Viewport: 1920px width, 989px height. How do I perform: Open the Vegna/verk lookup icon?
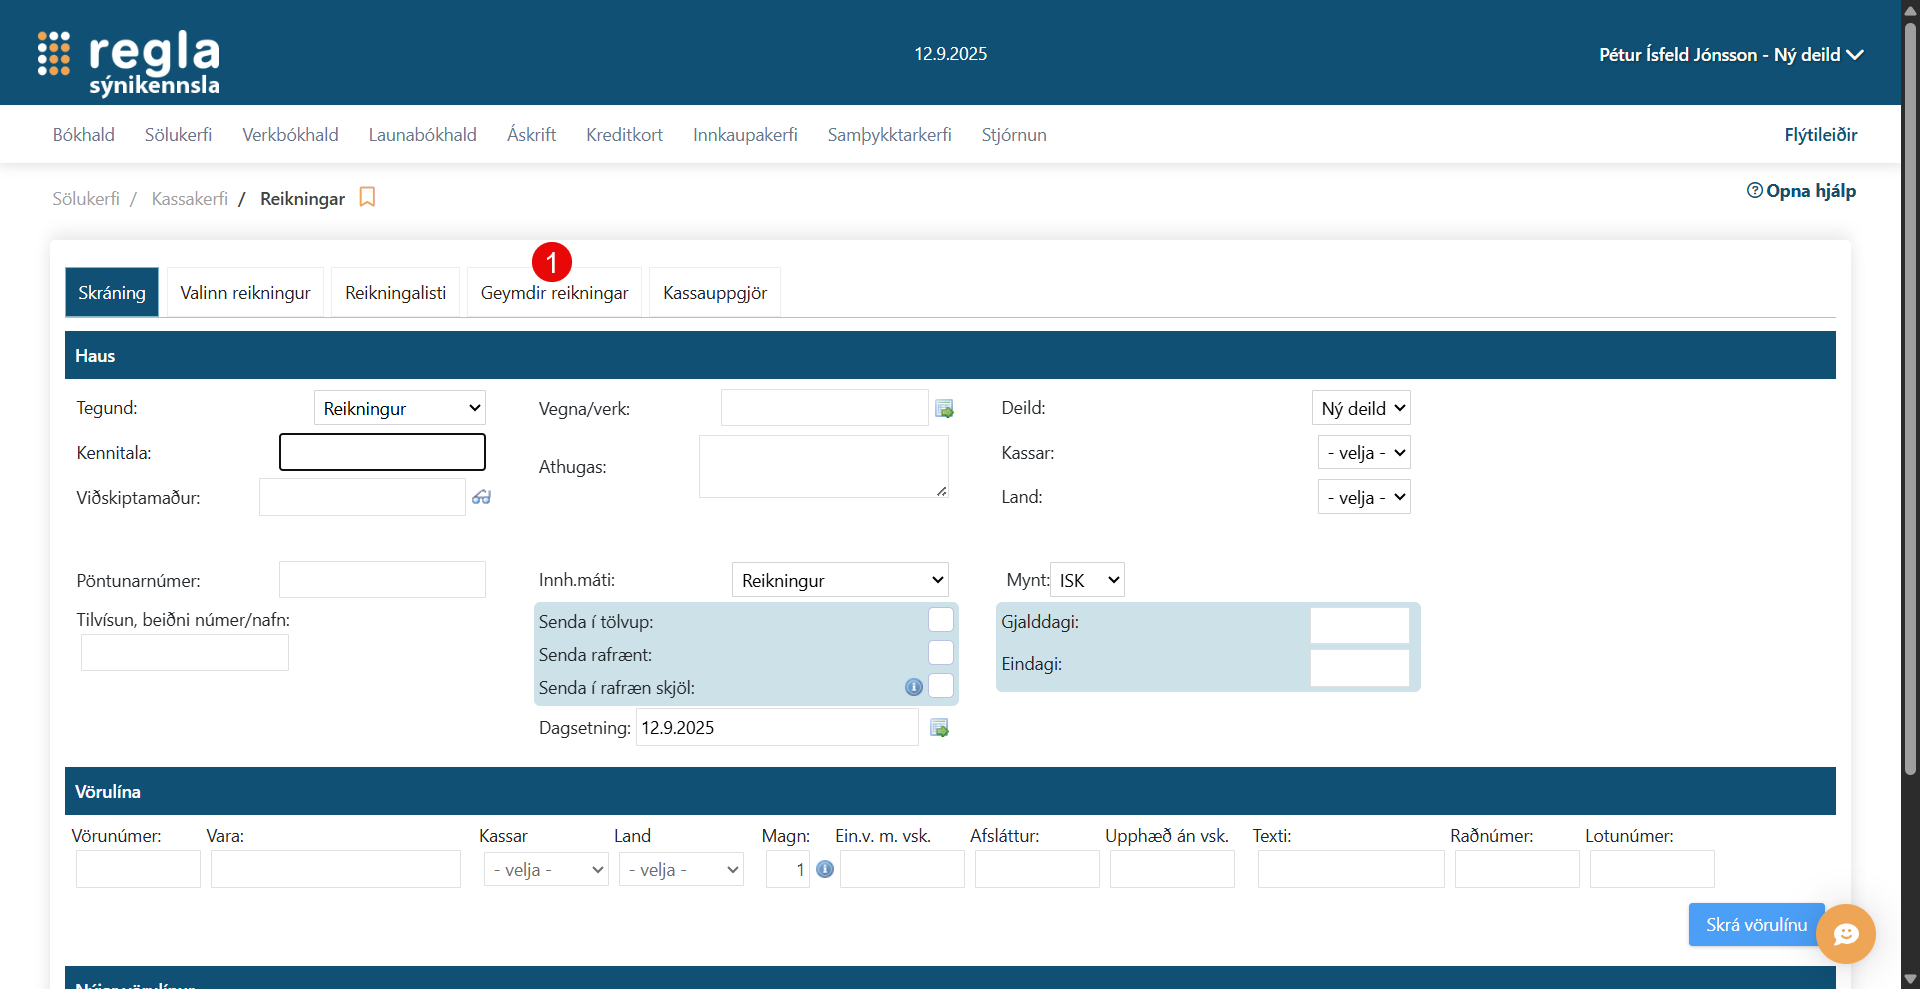click(944, 409)
